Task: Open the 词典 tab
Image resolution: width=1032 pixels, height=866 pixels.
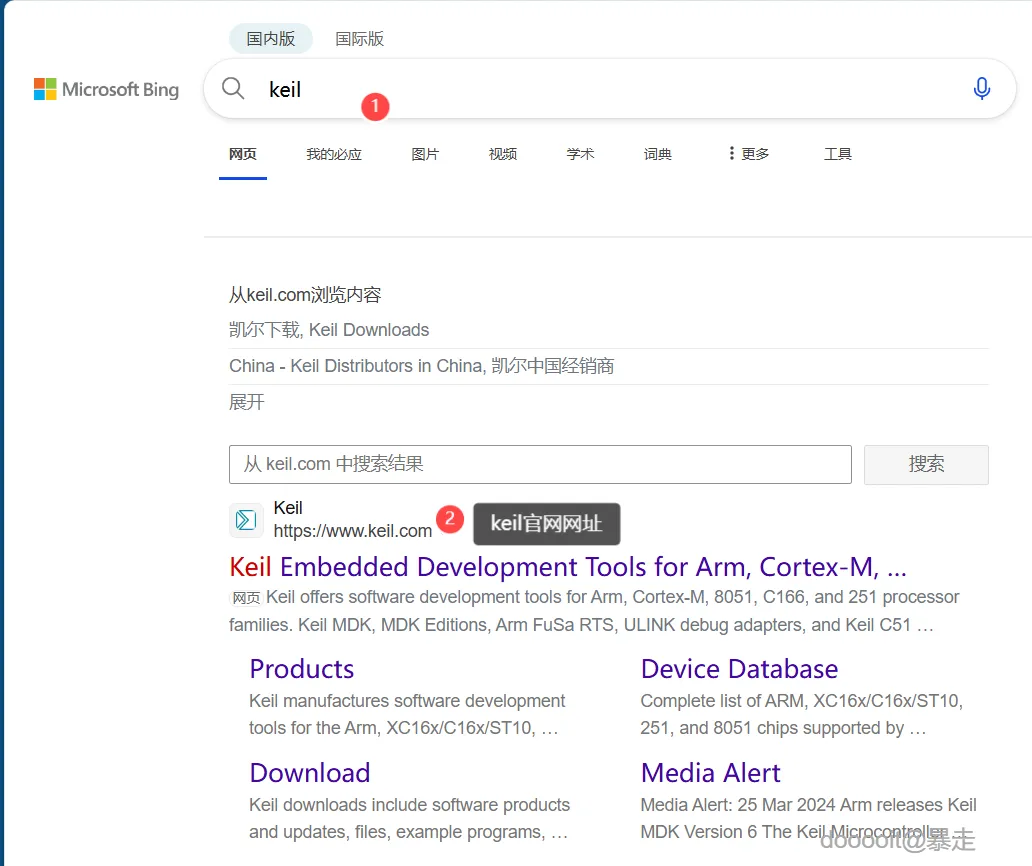Action: [658, 154]
